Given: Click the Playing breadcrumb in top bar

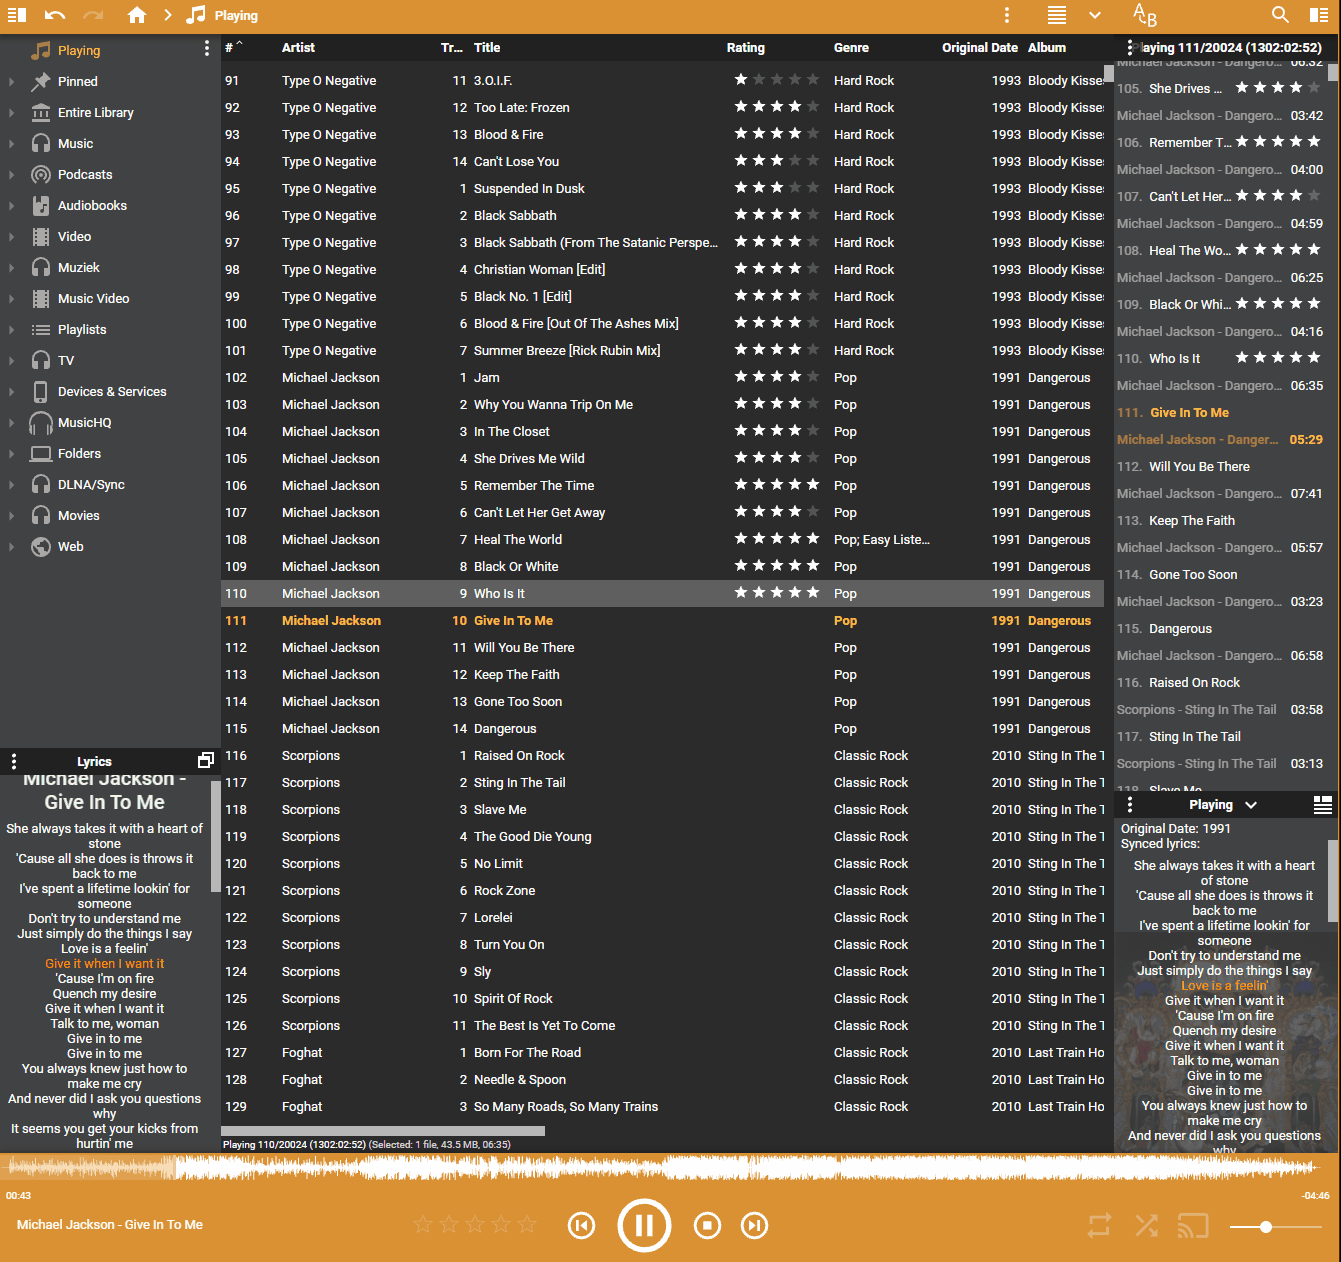Looking at the screenshot, I should click(236, 16).
